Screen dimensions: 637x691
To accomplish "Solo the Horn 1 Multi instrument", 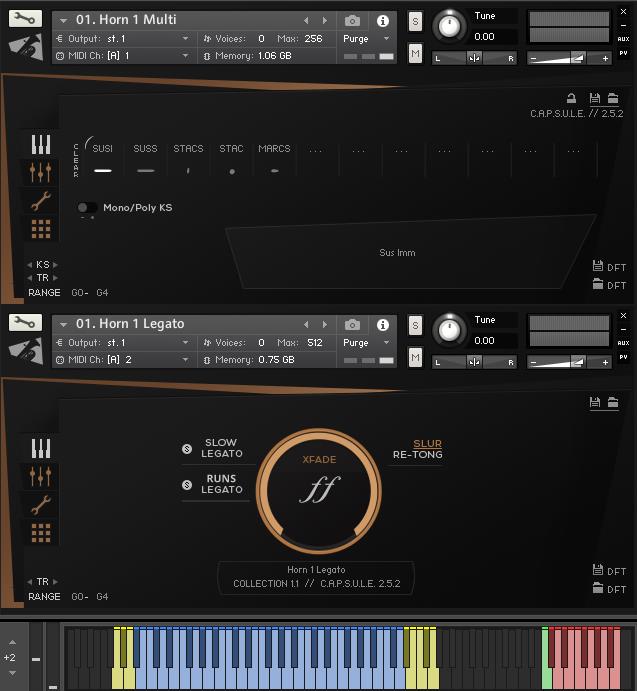I will pyautogui.click(x=415, y=21).
